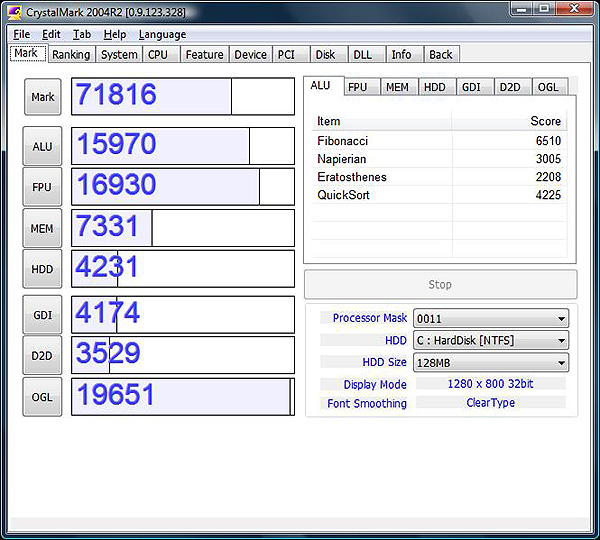Click the FPU score bar 16930
Image resolution: width=600 pixels, height=540 pixels.
[183, 187]
